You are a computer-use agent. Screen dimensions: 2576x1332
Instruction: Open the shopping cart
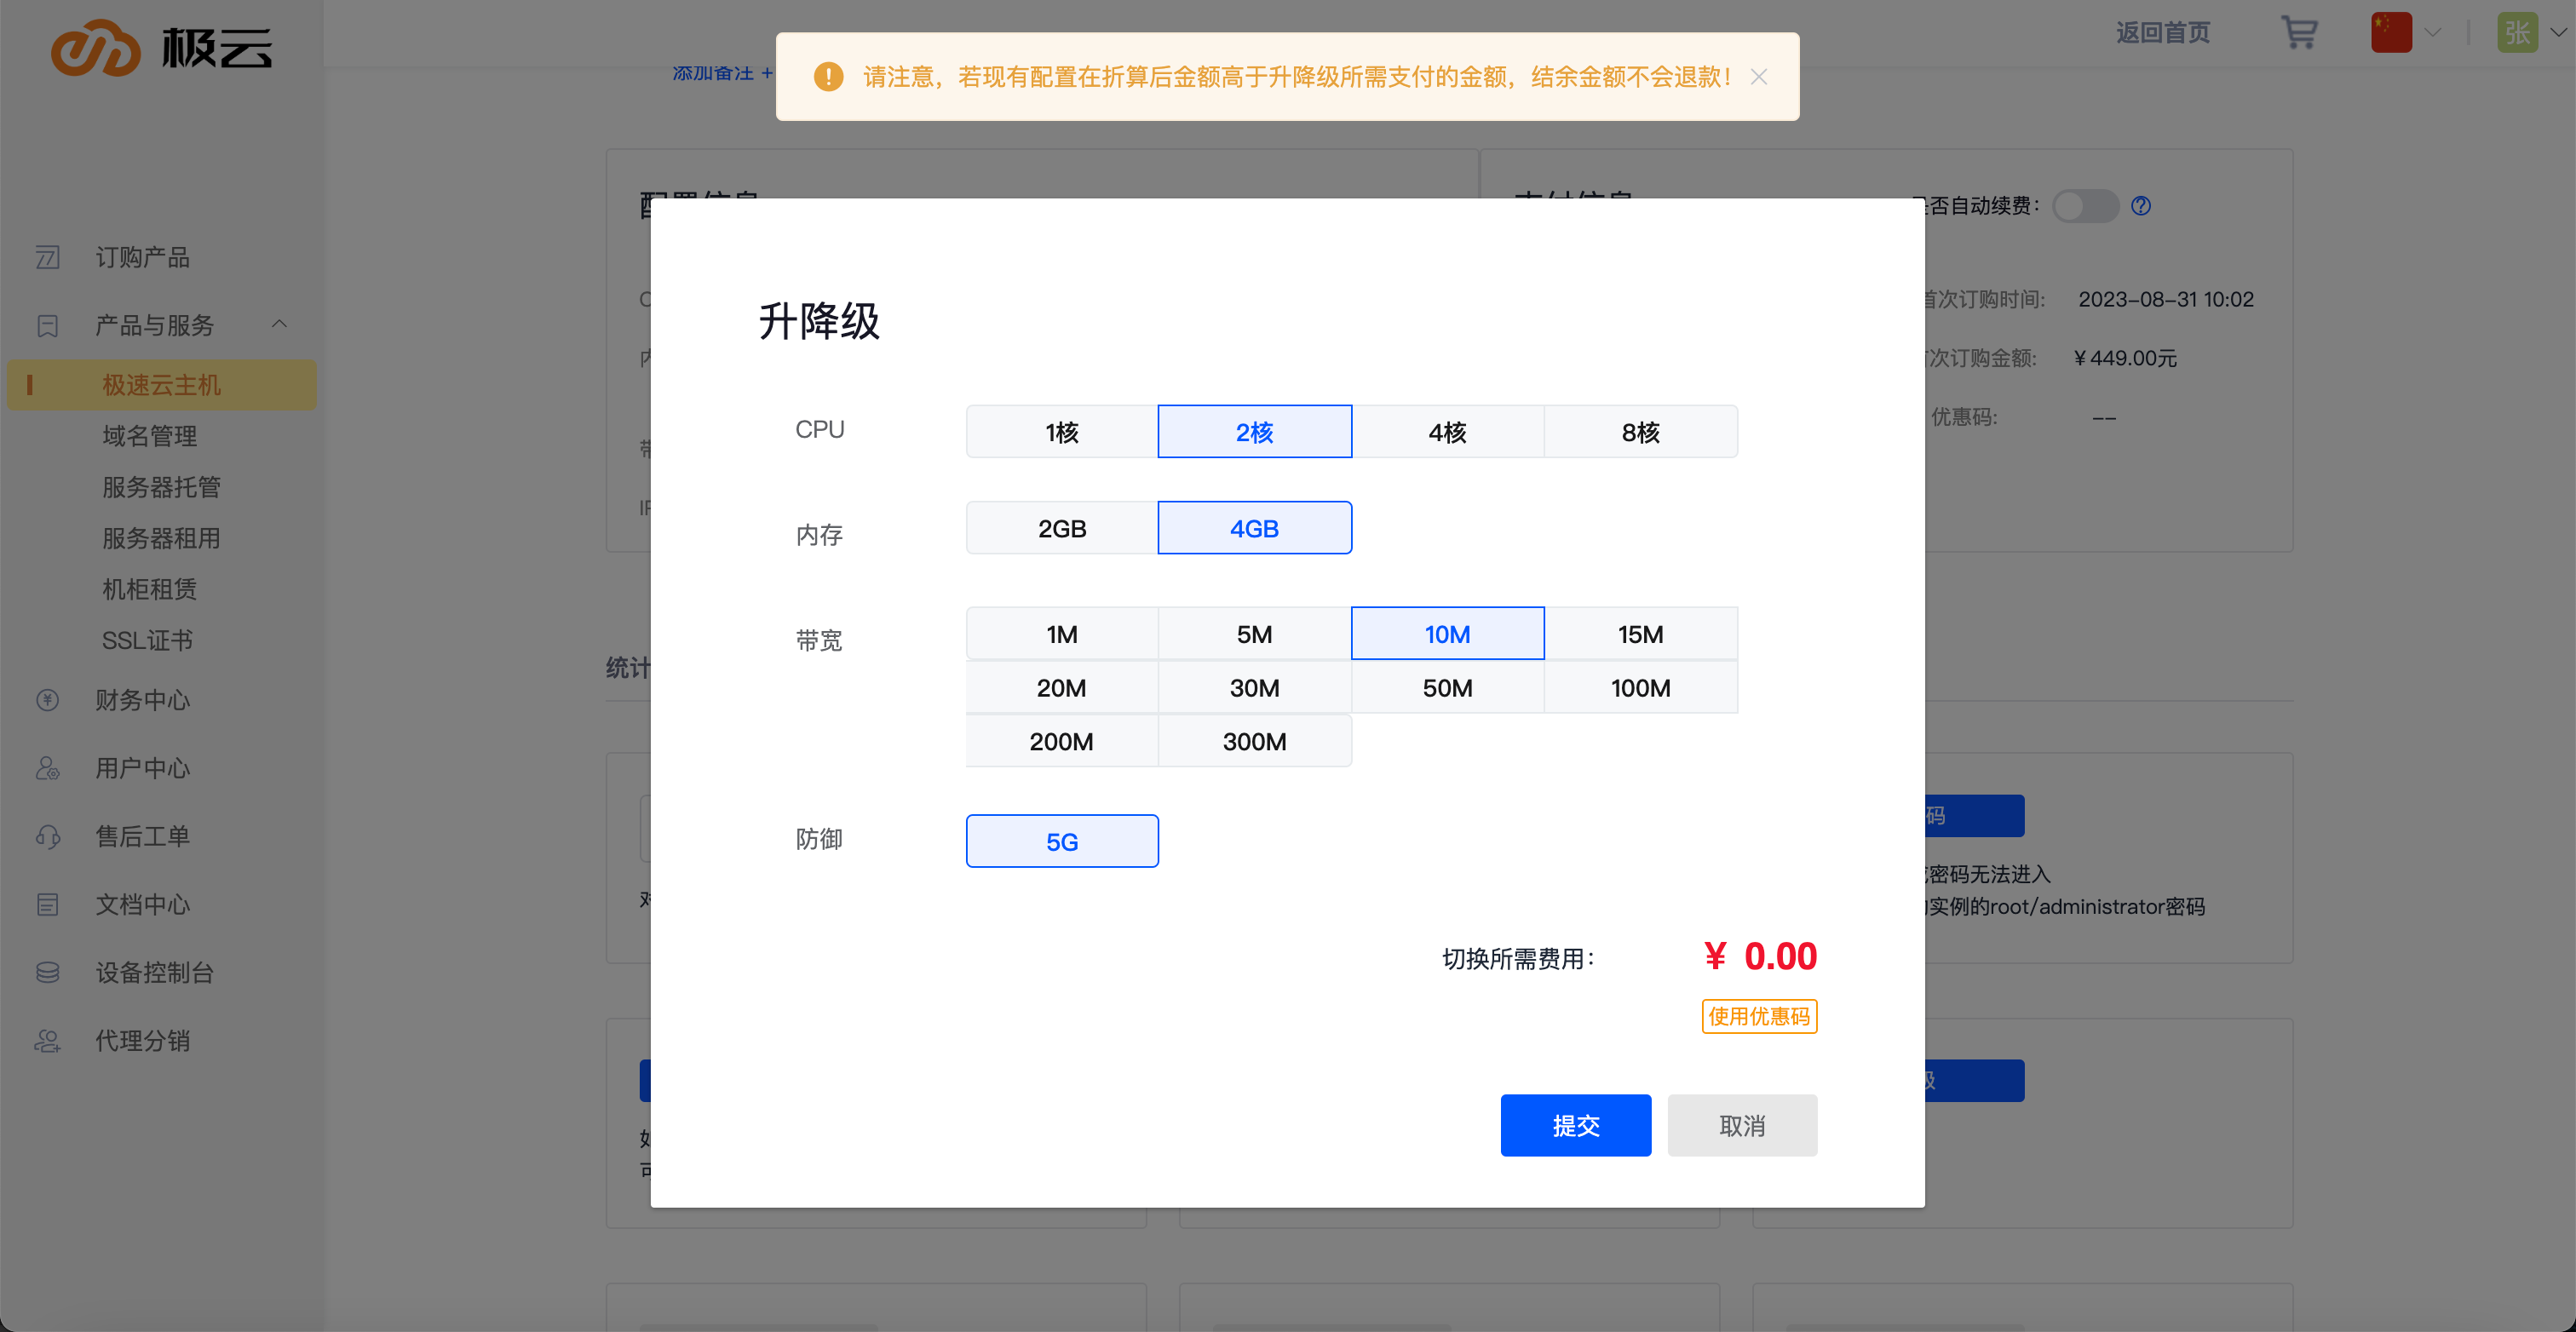pyautogui.click(x=2299, y=33)
